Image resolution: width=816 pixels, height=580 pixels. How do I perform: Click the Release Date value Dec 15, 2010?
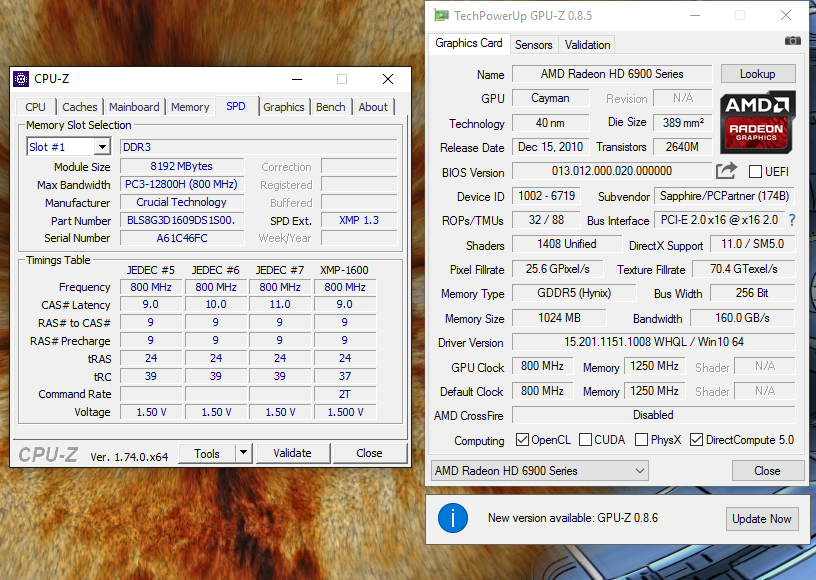click(551, 147)
